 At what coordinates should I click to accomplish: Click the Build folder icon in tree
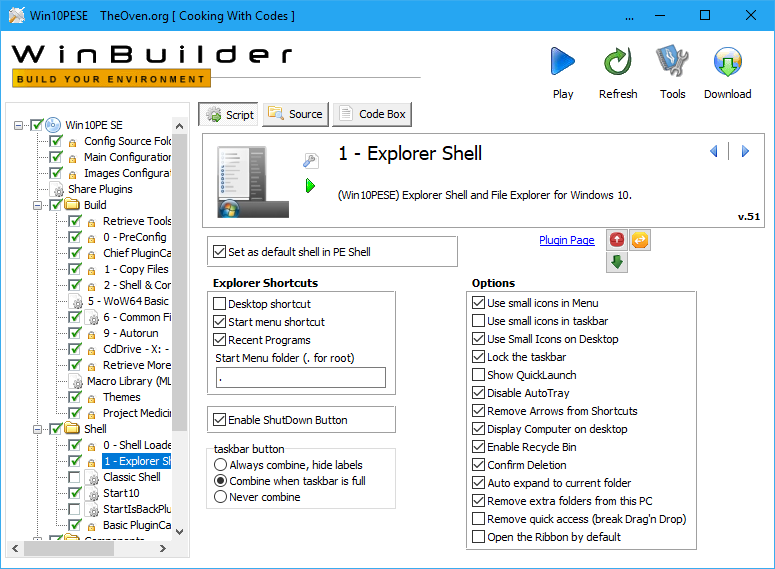(x=72, y=205)
